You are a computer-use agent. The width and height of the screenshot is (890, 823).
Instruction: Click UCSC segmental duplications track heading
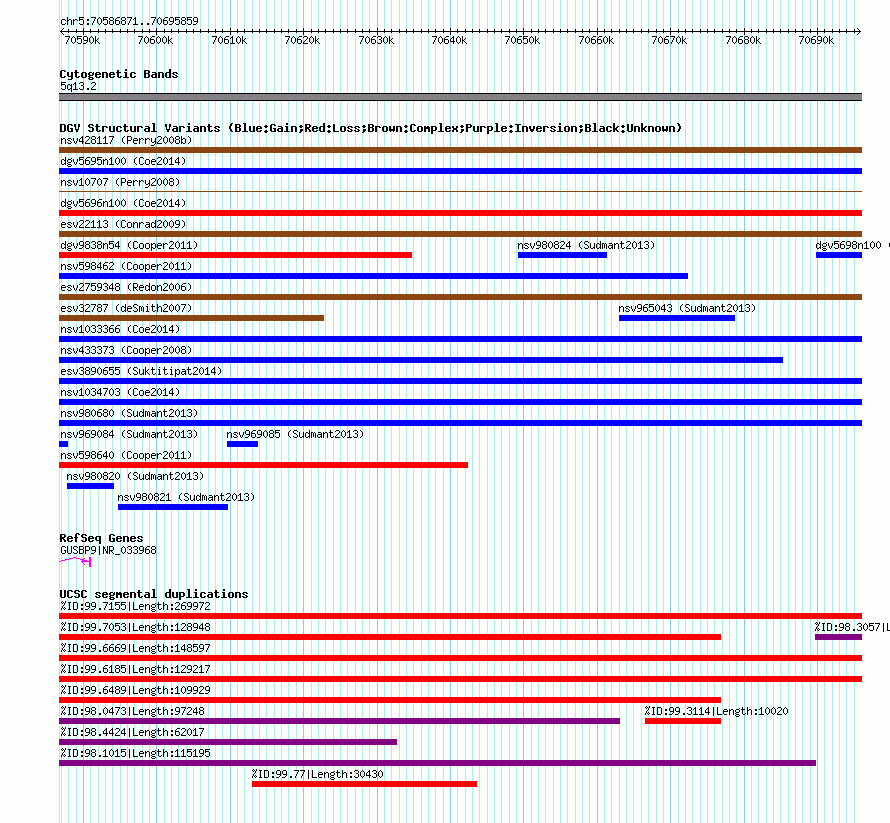click(154, 594)
